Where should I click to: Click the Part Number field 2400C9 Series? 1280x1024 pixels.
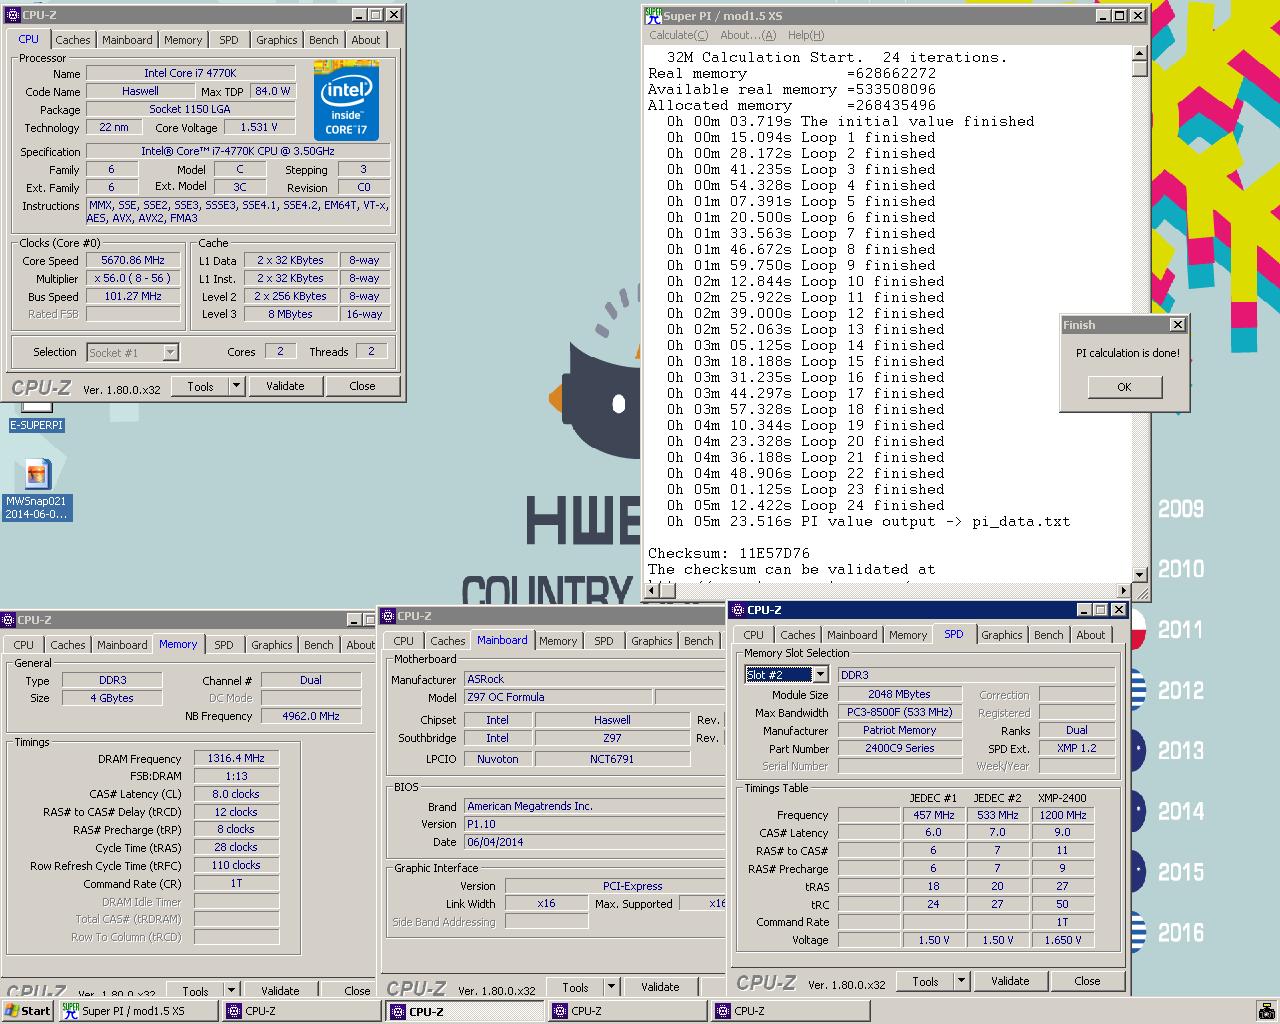tap(900, 748)
